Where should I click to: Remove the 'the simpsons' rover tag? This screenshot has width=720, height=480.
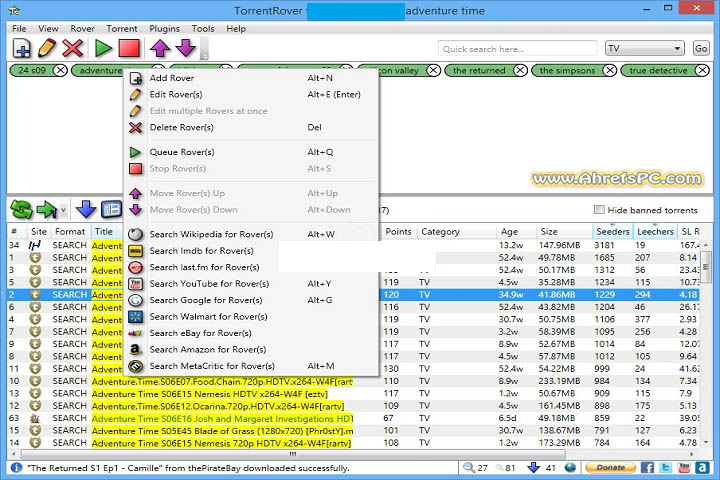coord(609,70)
